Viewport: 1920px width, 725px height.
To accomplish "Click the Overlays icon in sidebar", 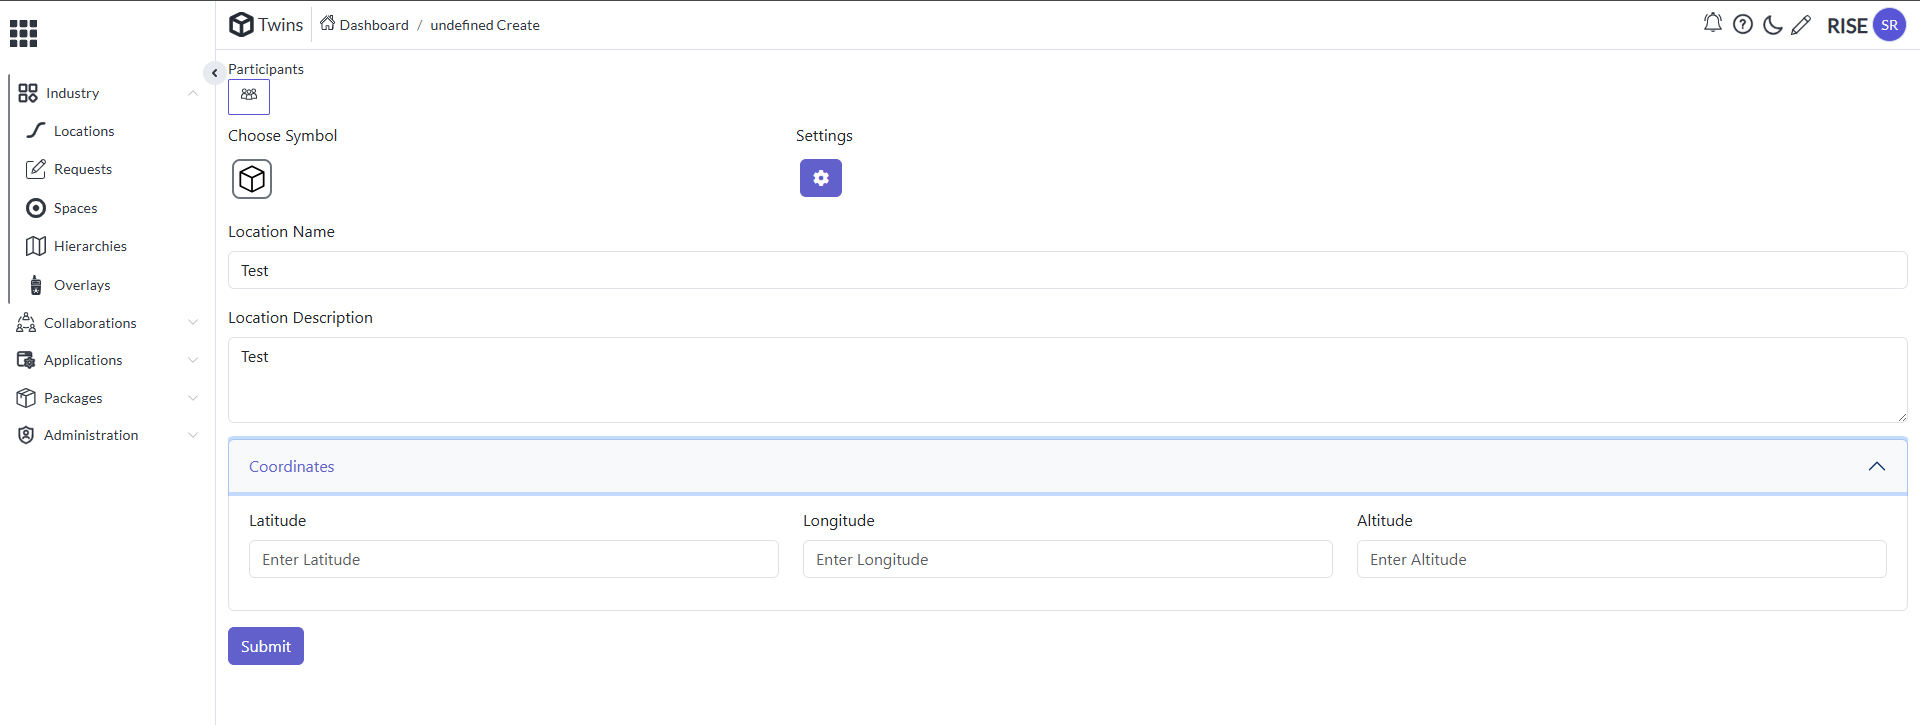I will coord(36,285).
